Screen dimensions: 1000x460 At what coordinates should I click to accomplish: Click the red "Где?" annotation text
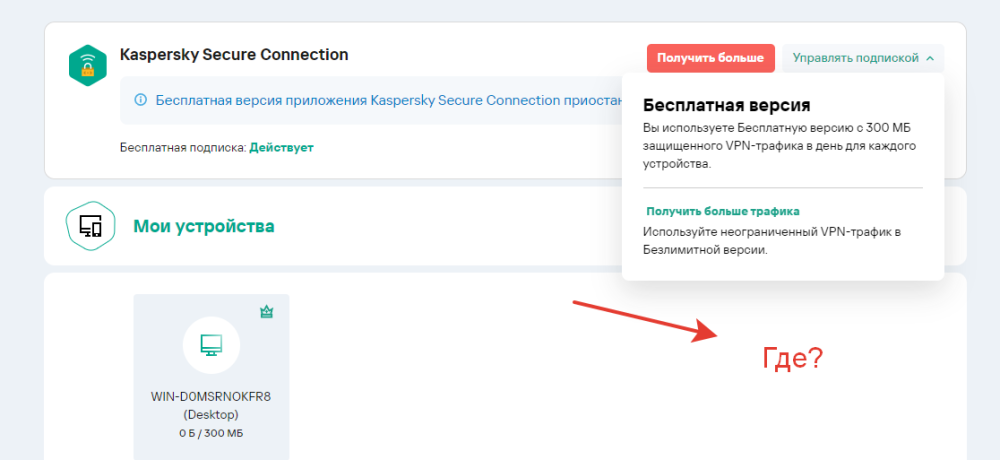coord(792,357)
